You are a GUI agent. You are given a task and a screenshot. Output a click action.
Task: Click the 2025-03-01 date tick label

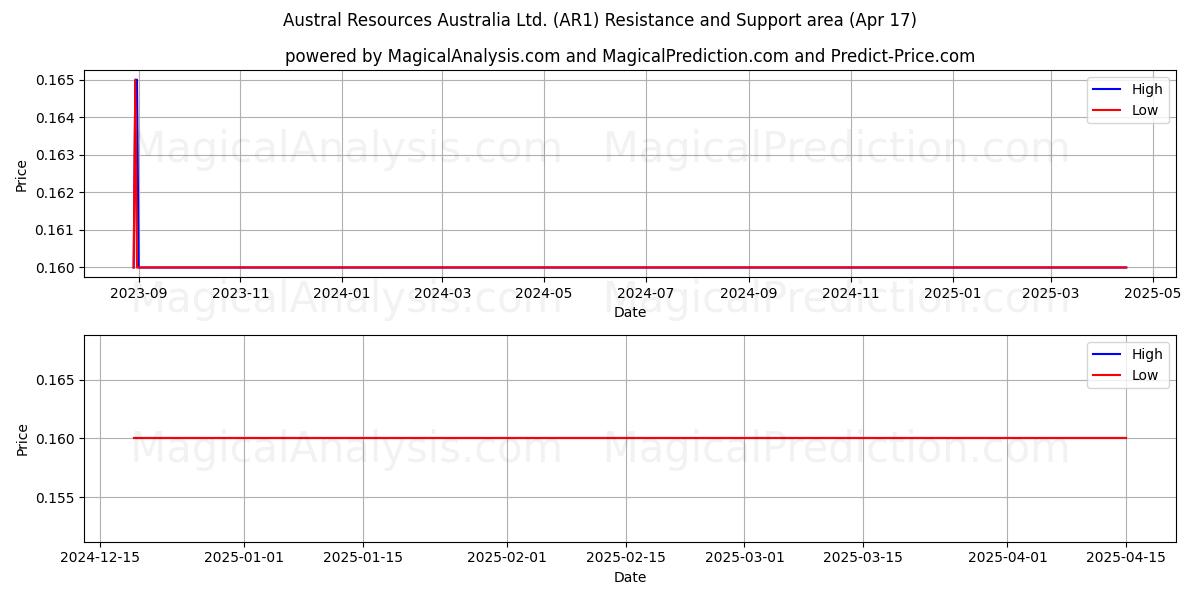(744, 558)
